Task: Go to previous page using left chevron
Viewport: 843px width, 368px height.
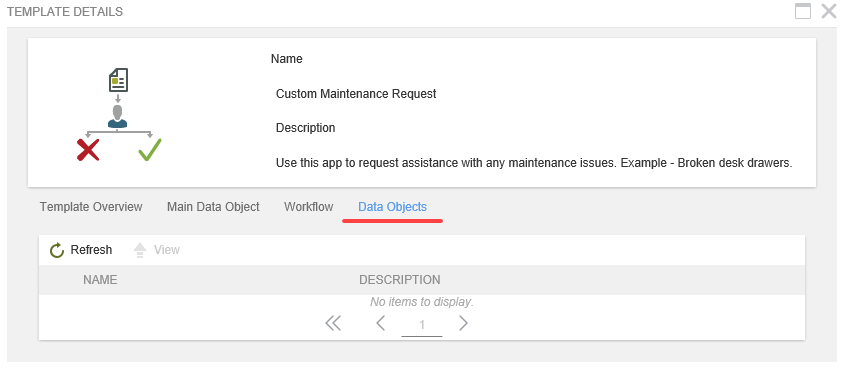Action: point(381,323)
